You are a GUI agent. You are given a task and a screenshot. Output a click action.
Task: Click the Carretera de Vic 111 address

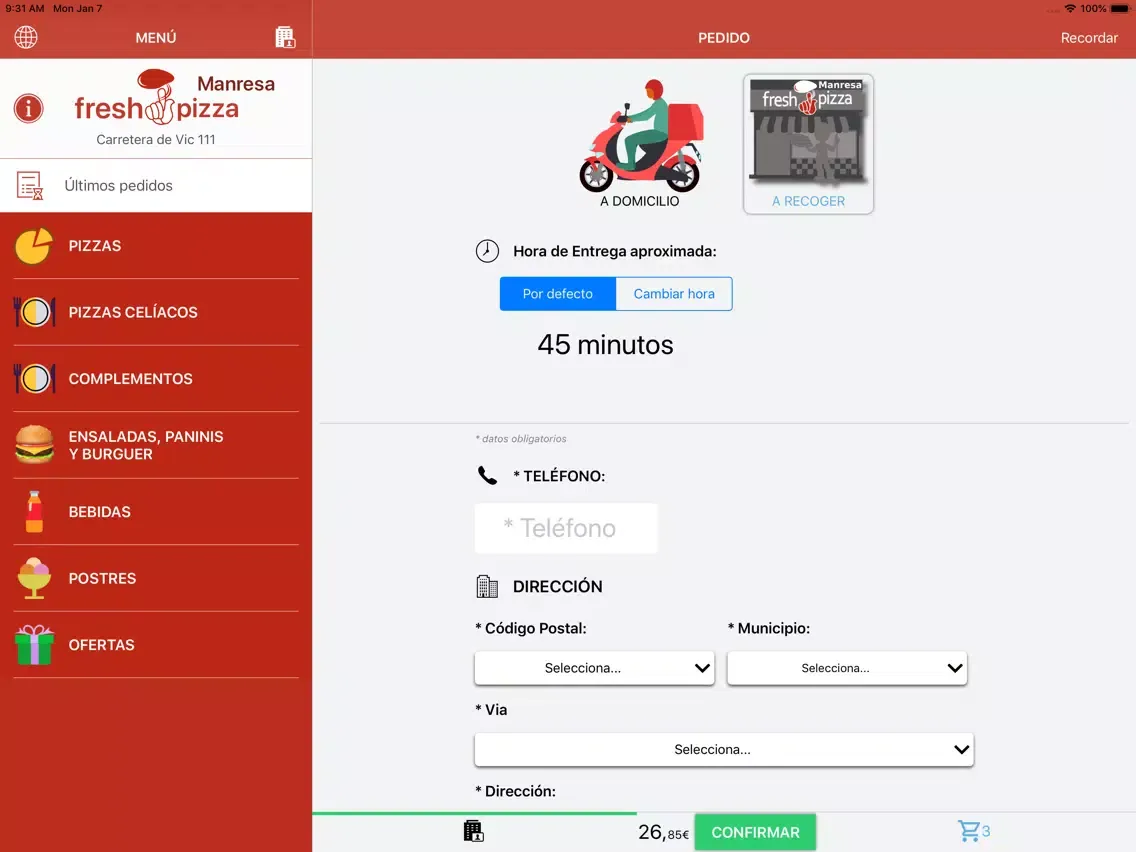(156, 140)
